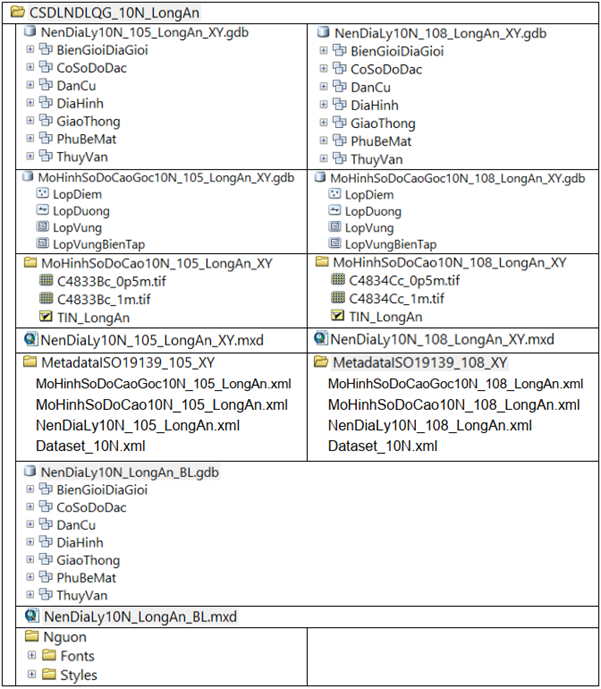Image resolution: width=601 pixels, height=689 pixels.
Task: Click the MetadataISO19139_108_XY folder icon
Action: [x=321, y=362]
